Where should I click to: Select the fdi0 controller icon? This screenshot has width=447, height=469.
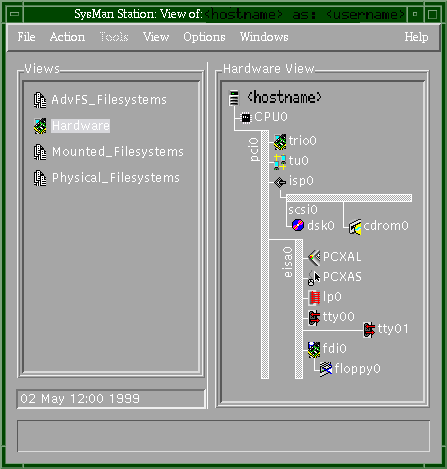click(x=314, y=349)
